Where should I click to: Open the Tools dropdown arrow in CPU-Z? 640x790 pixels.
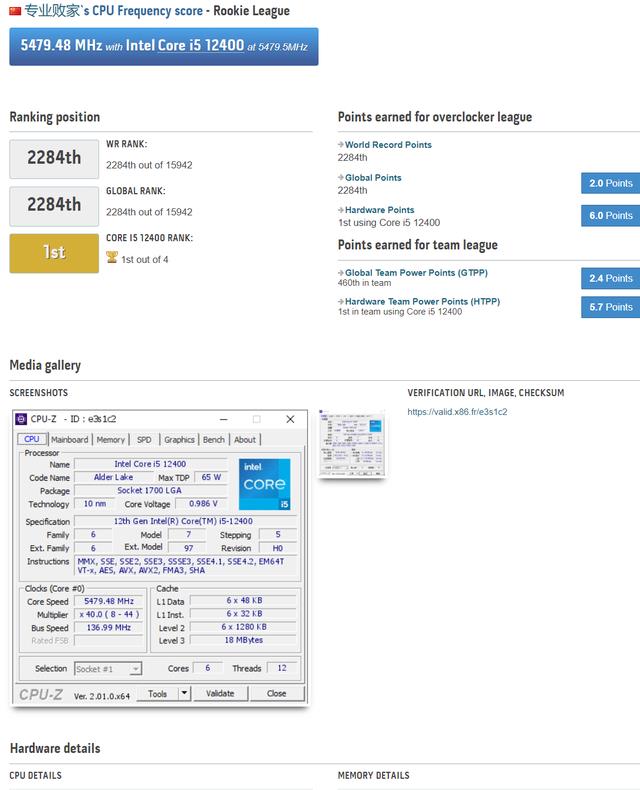pyautogui.click(x=184, y=693)
